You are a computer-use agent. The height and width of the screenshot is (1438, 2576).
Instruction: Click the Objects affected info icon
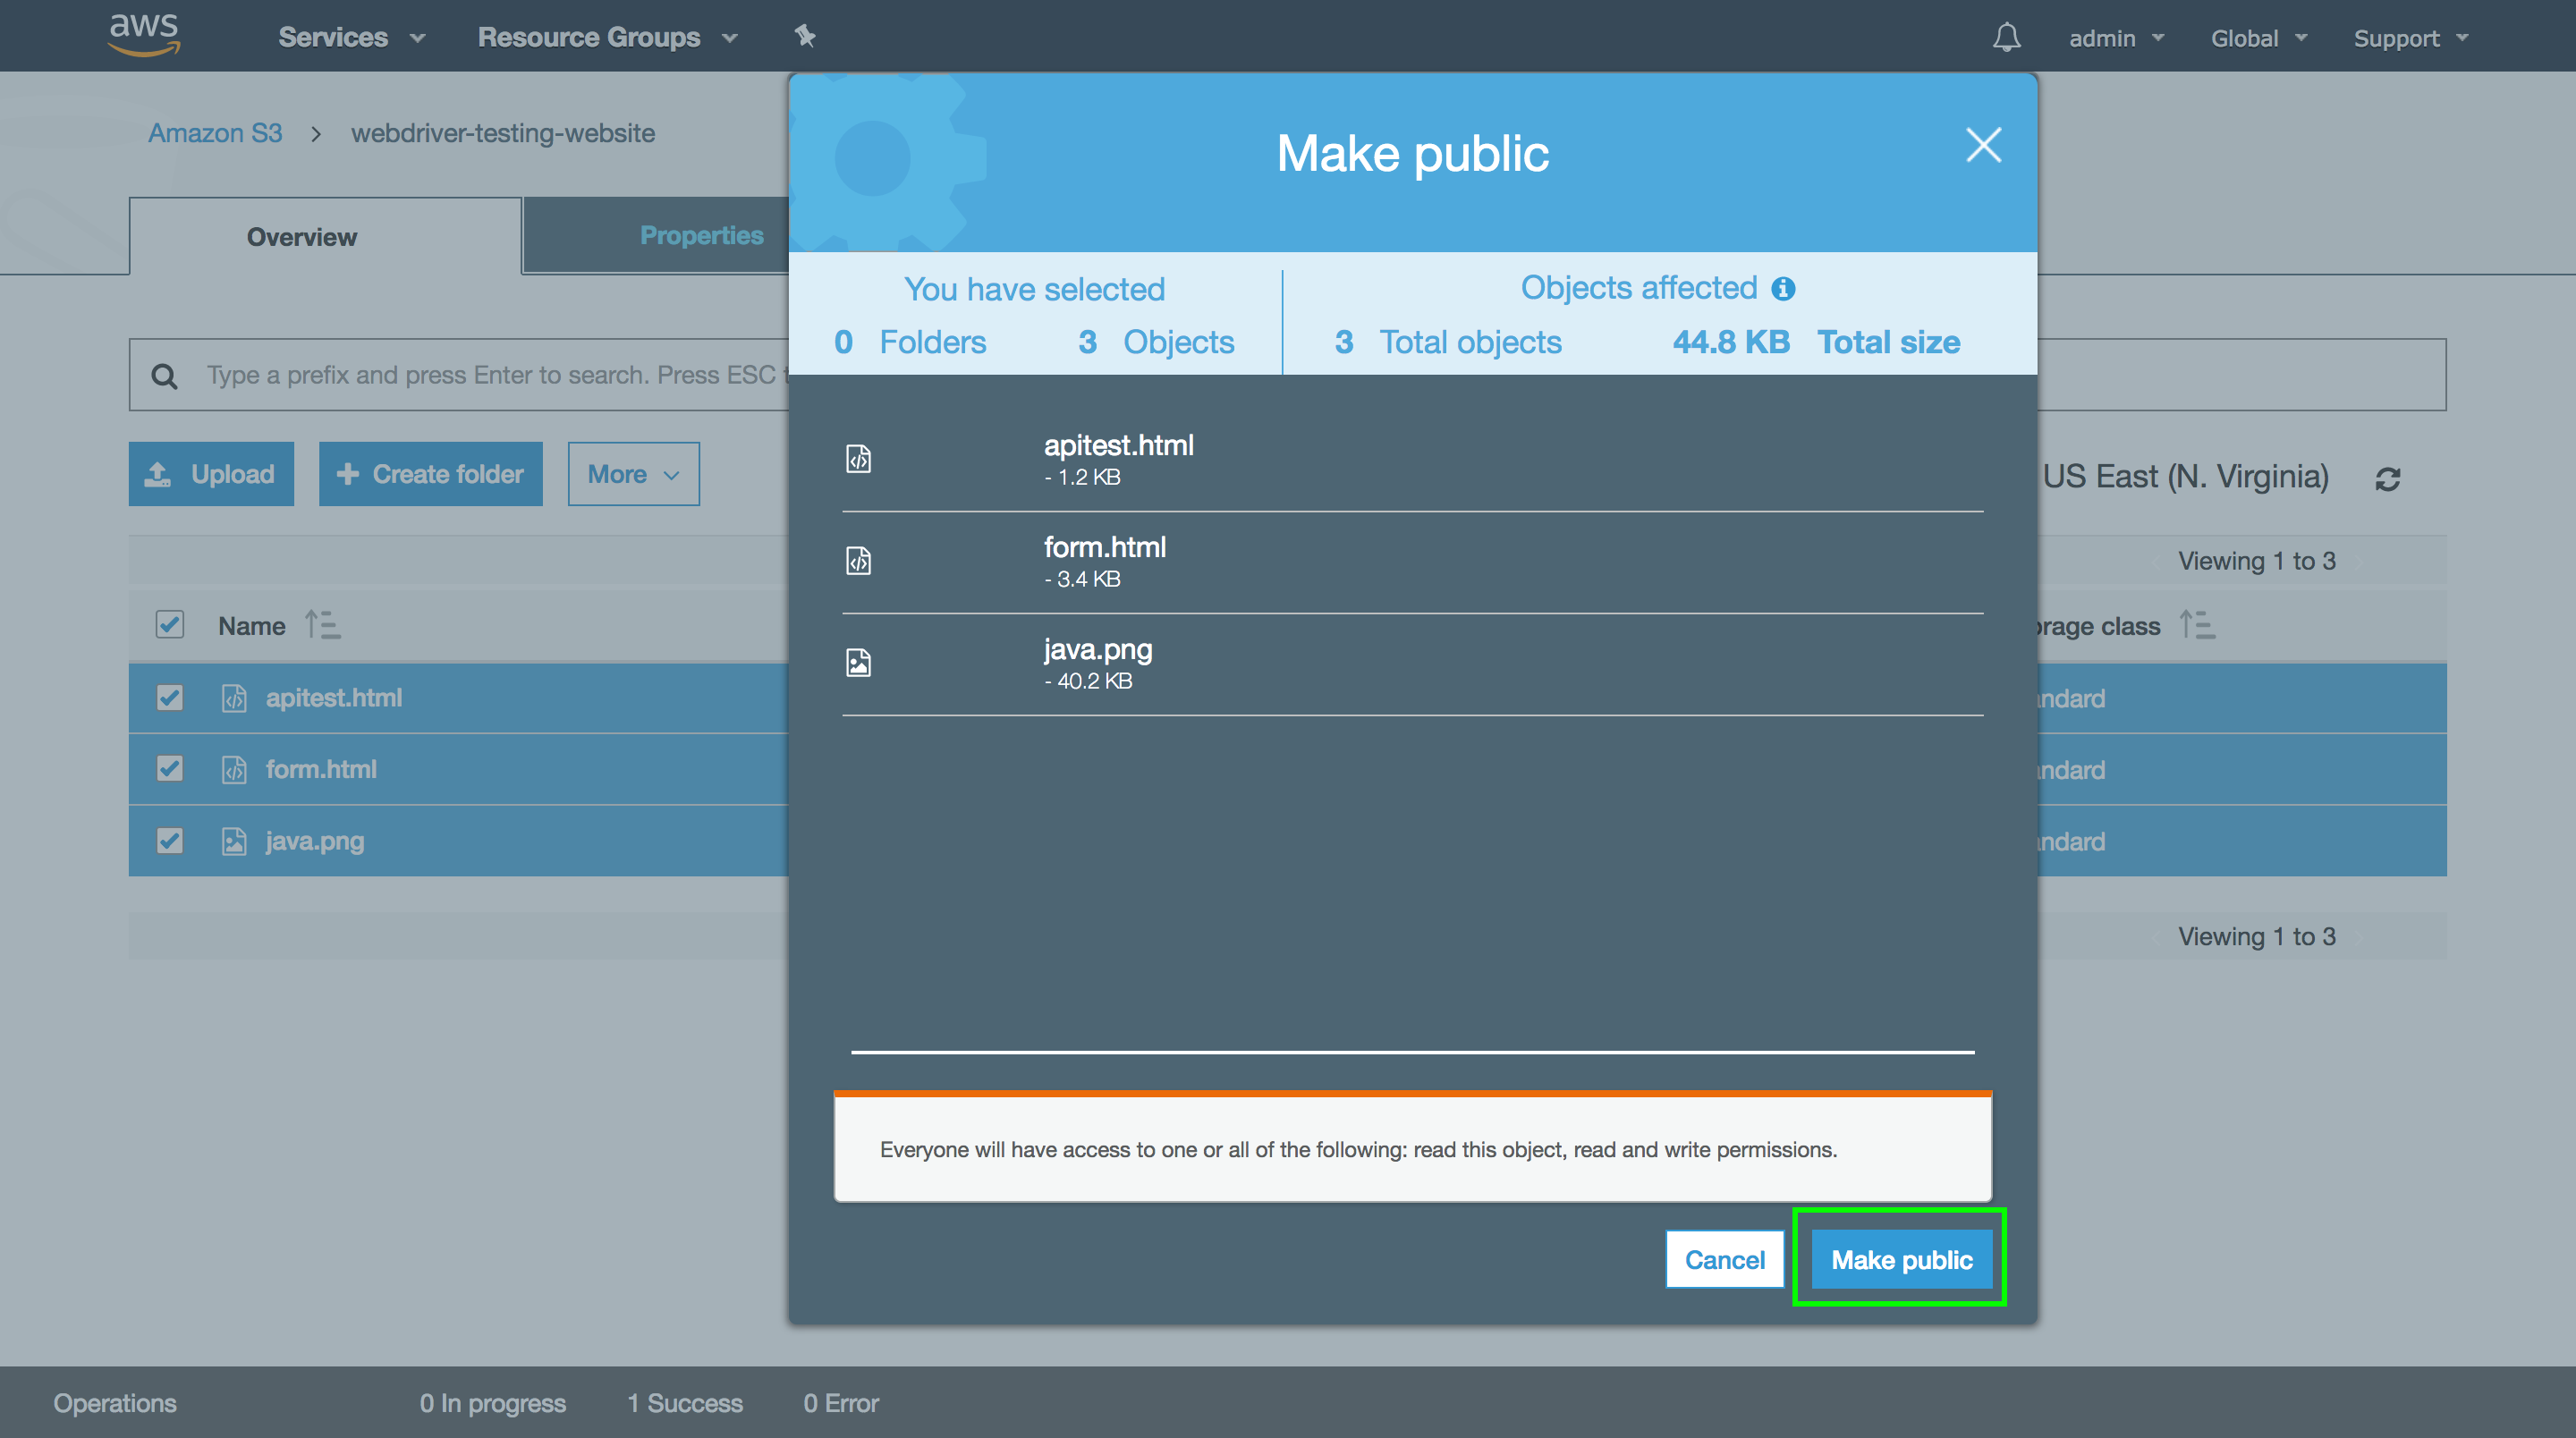[x=1783, y=289]
